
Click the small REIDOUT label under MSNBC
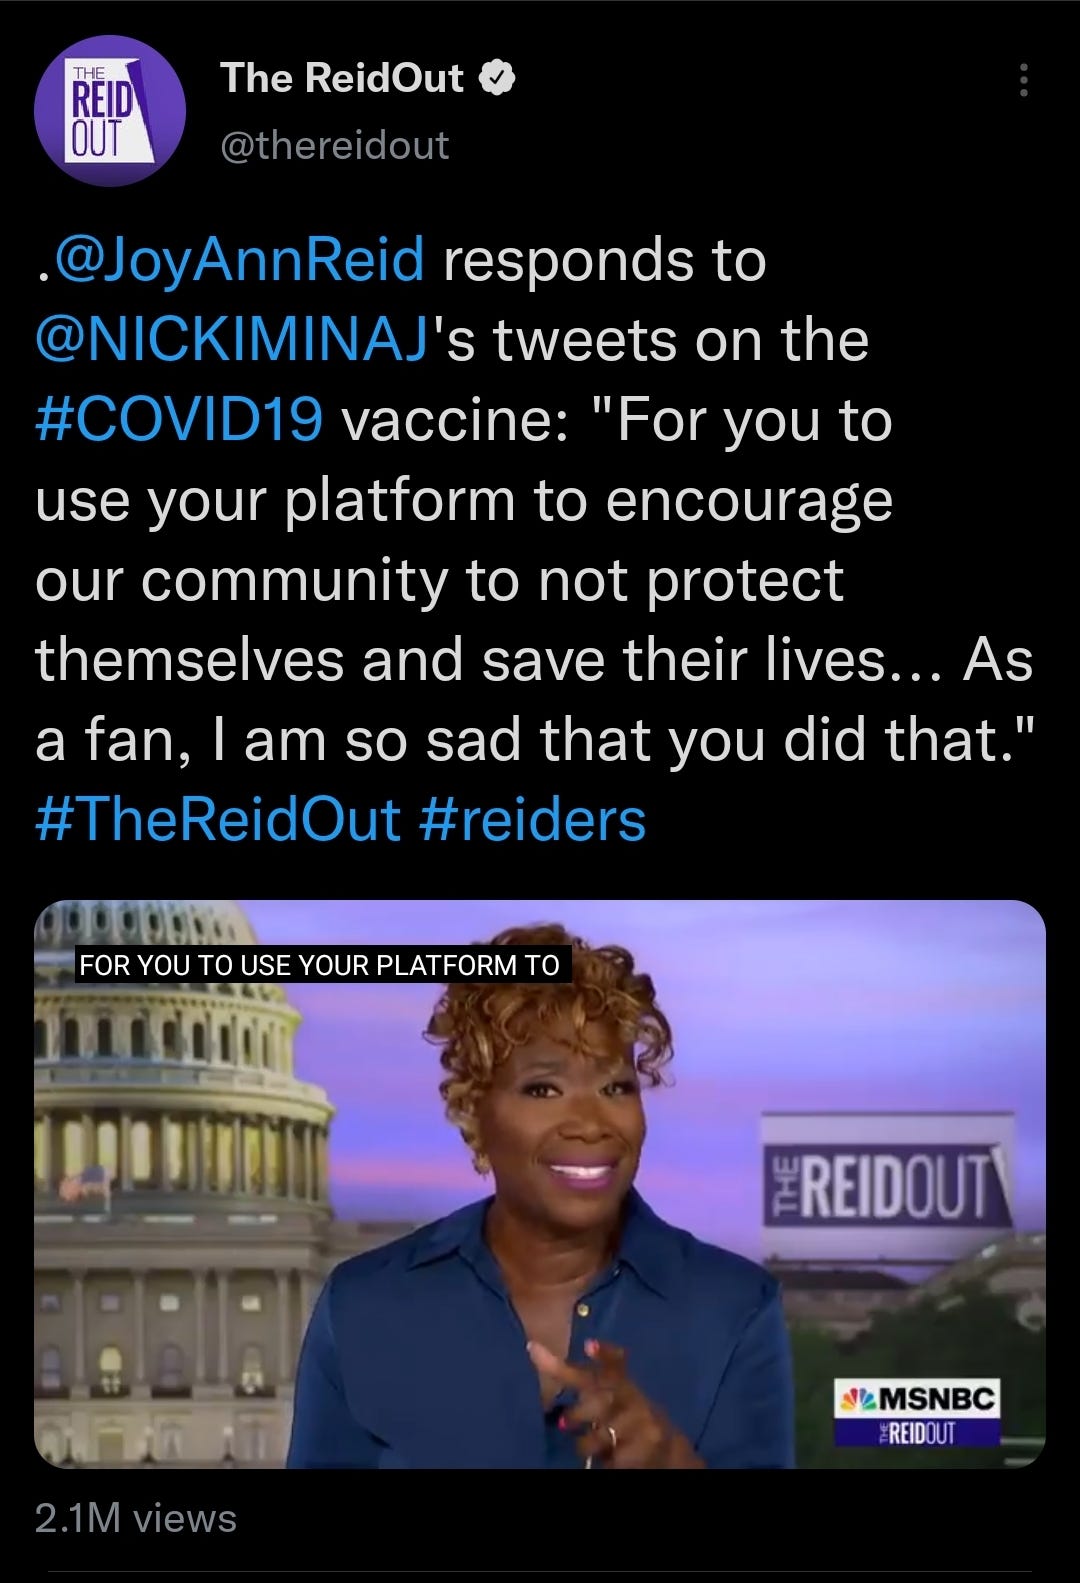[916, 1433]
